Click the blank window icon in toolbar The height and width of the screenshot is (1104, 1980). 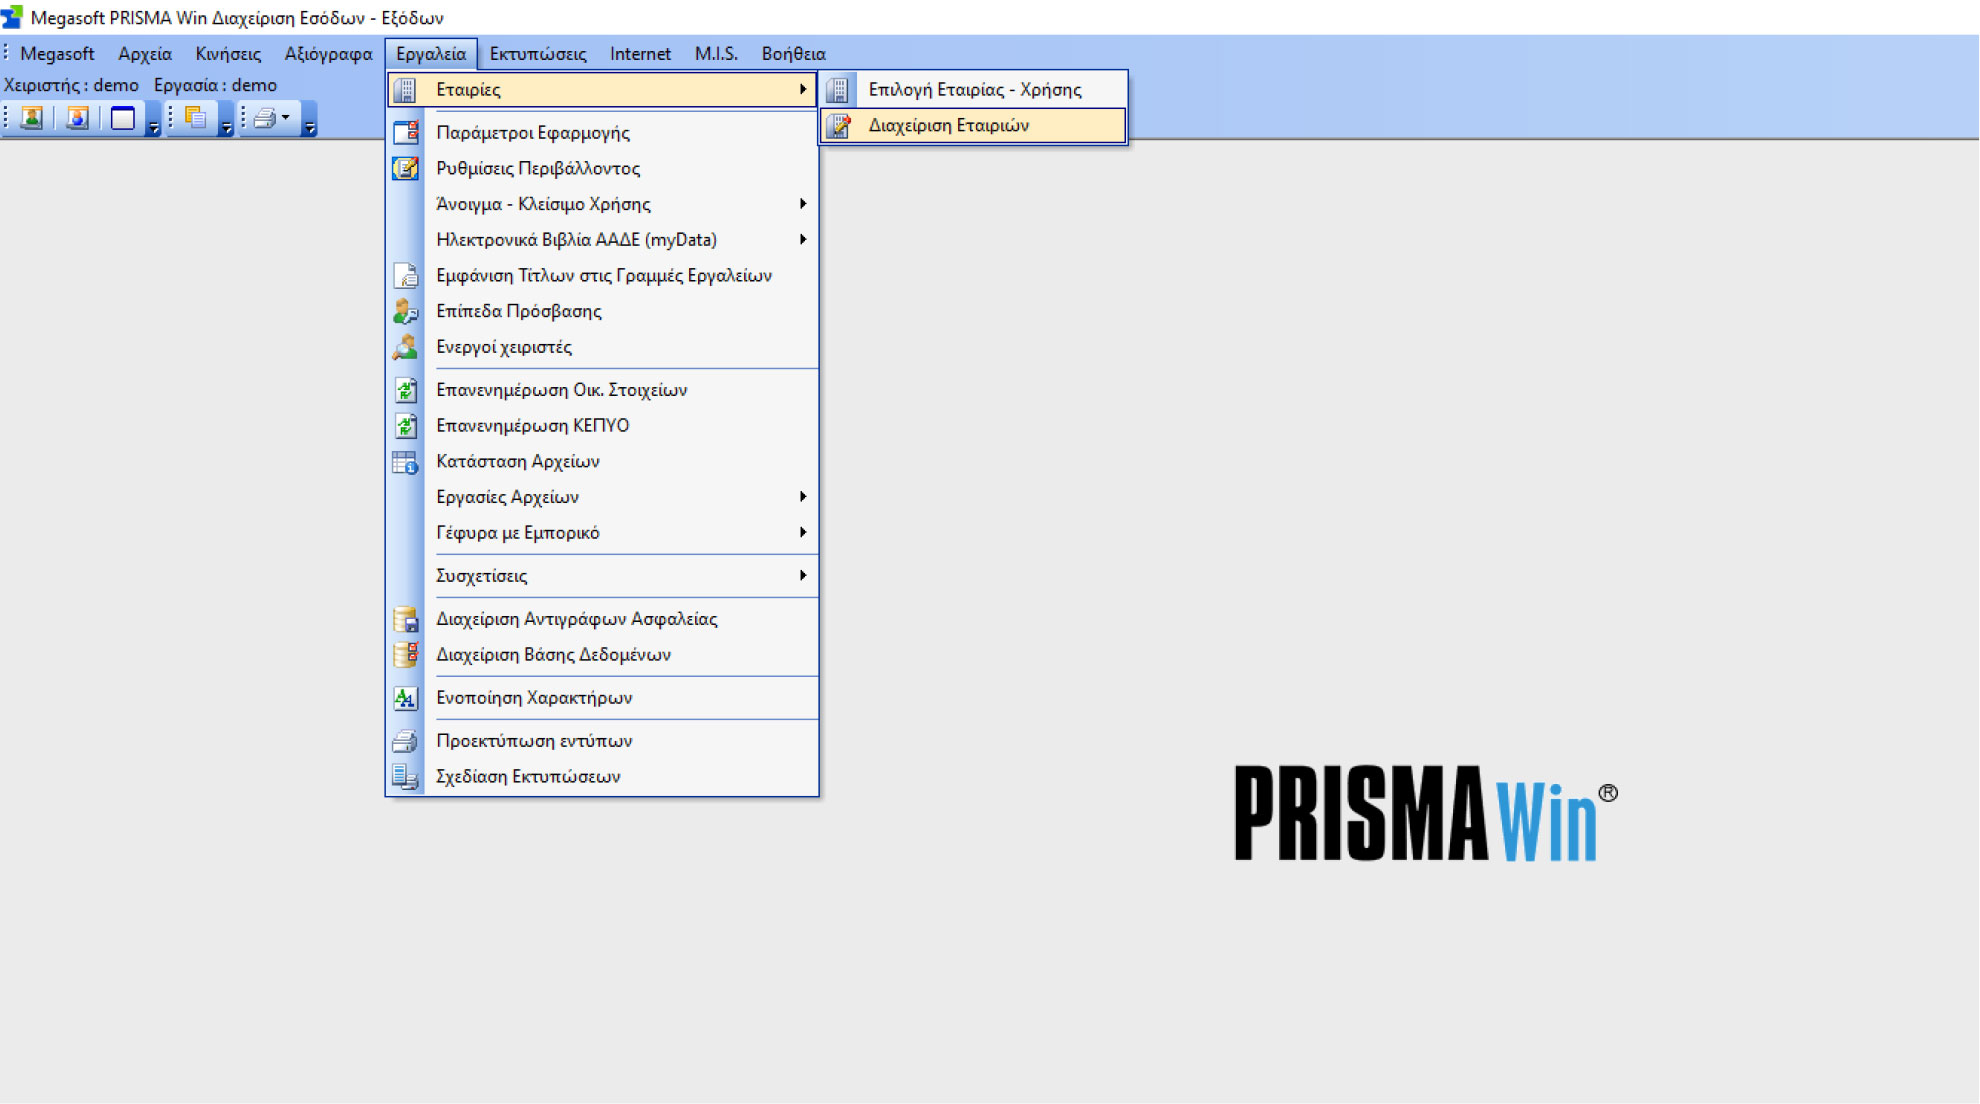123,118
